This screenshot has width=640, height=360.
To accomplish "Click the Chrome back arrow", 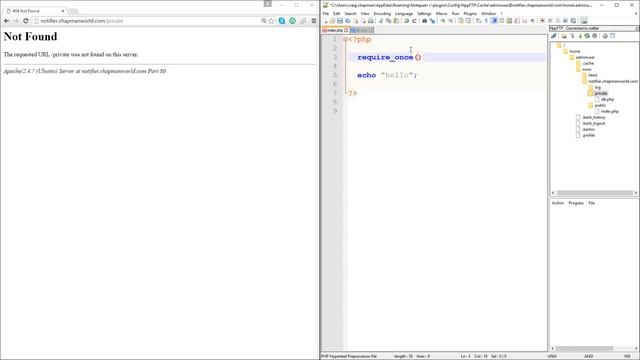I will (7, 21).
